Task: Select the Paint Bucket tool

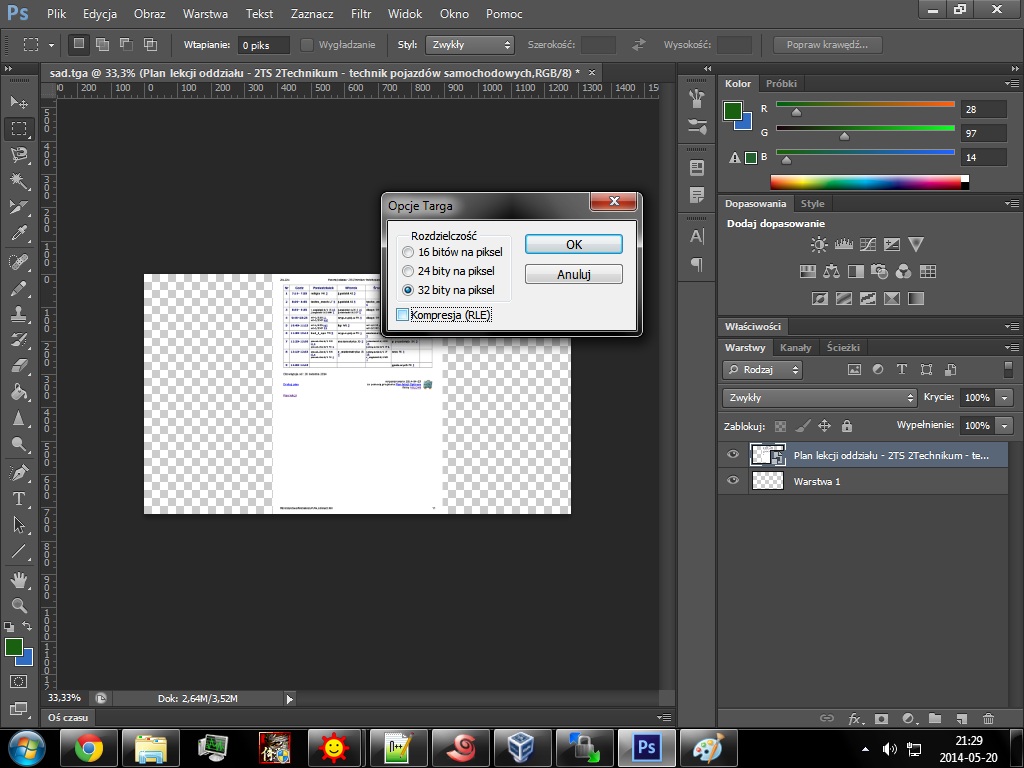Action: (19, 392)
